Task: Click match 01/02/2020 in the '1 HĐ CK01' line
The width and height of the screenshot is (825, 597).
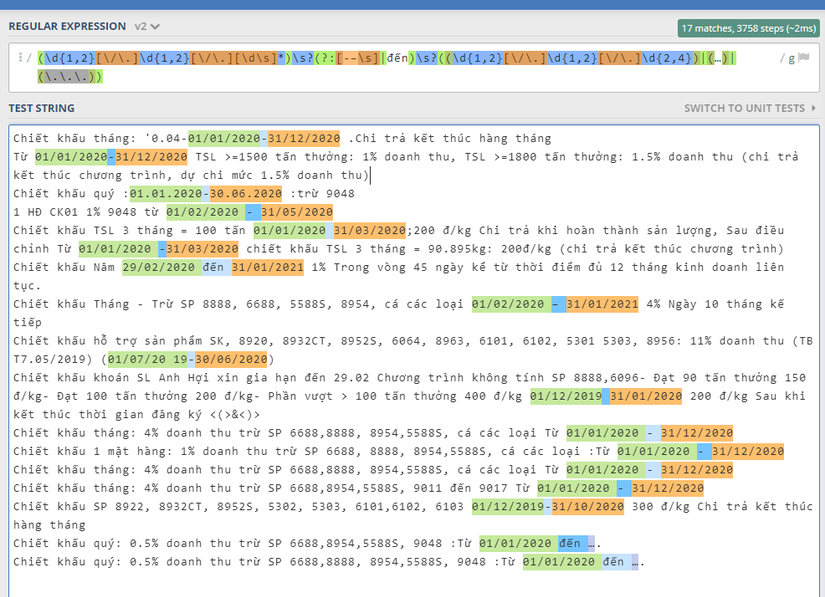Action: pyautogui.click(x=202, y=212)
